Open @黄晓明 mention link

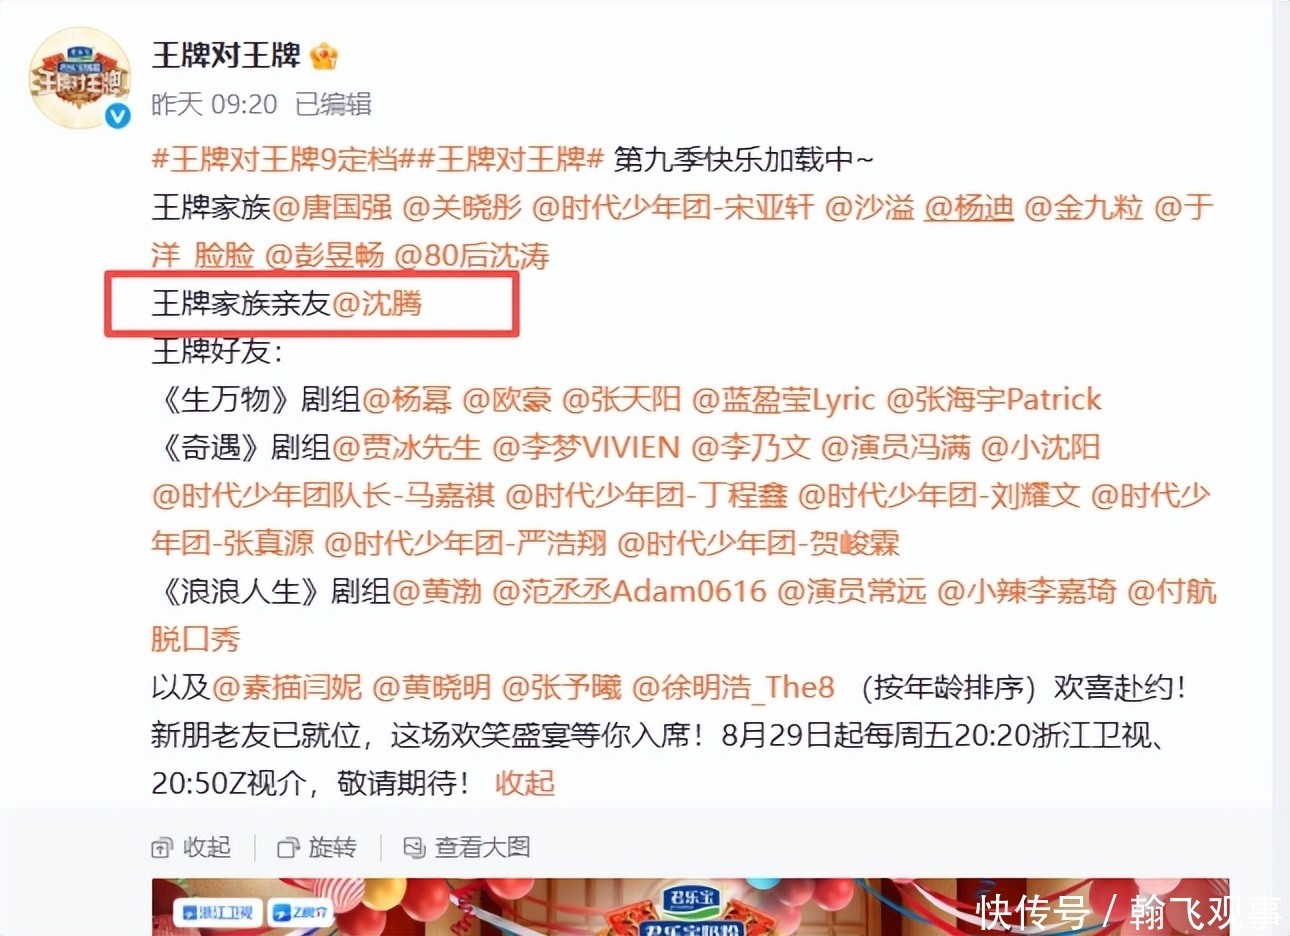pyautogui.click(x=432, y=688)
